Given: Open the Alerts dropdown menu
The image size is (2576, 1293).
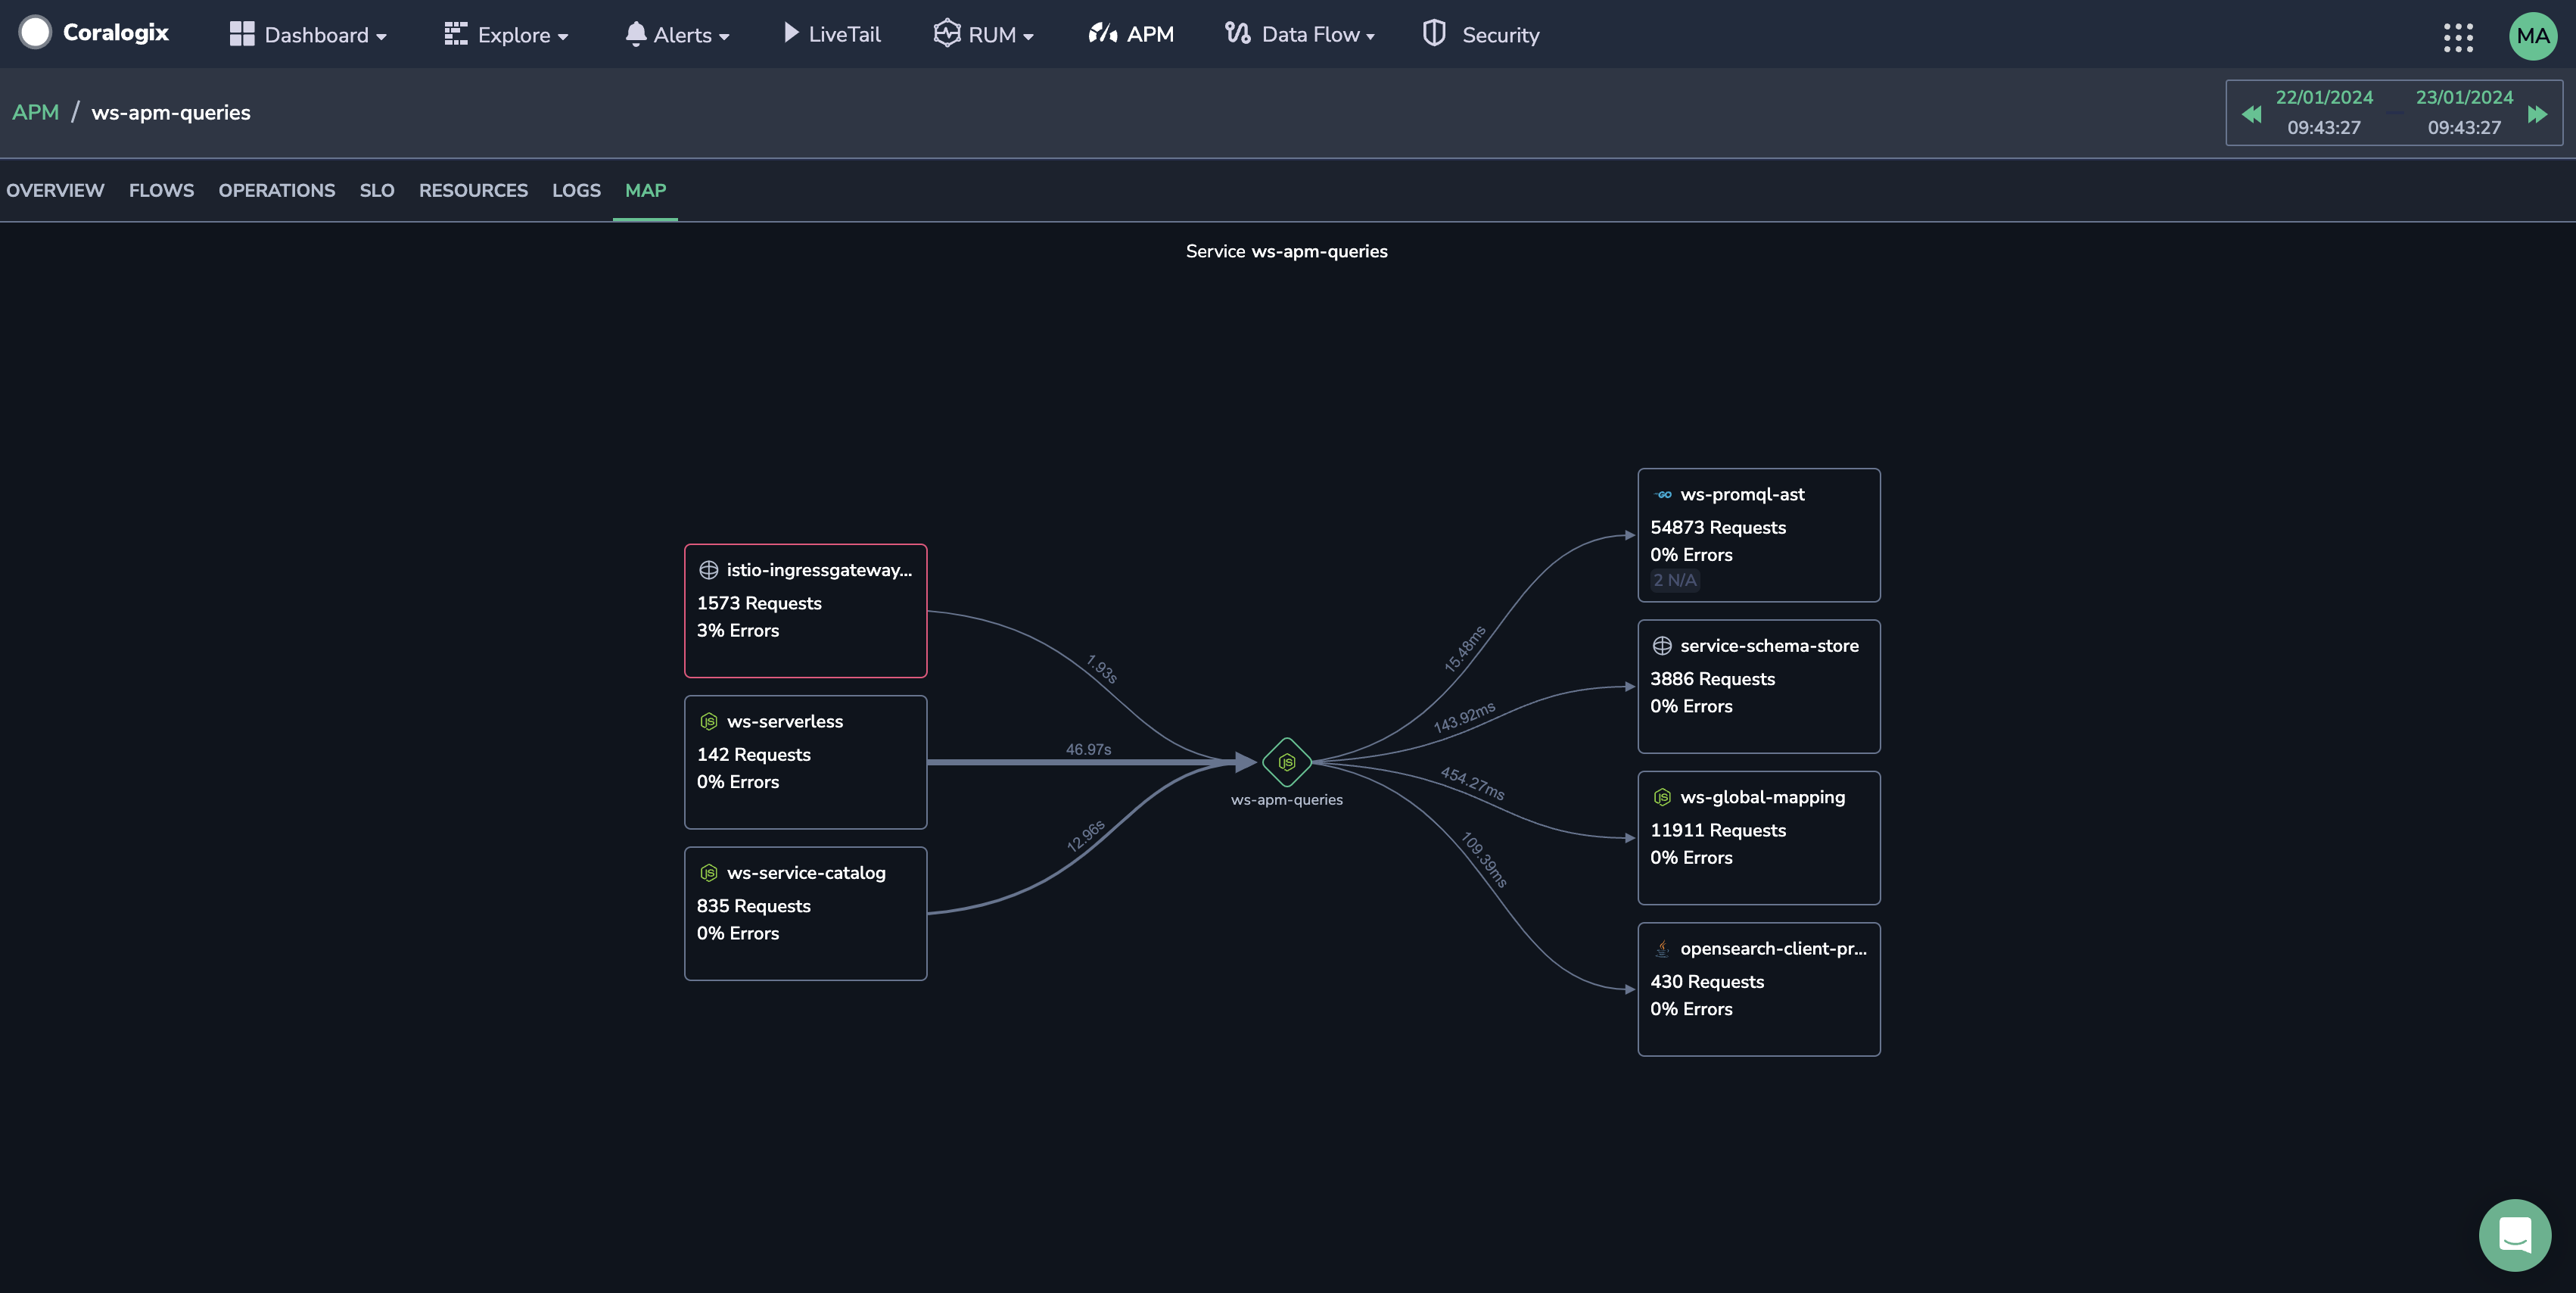Looking at the screenshot, I should coord(677,35).
